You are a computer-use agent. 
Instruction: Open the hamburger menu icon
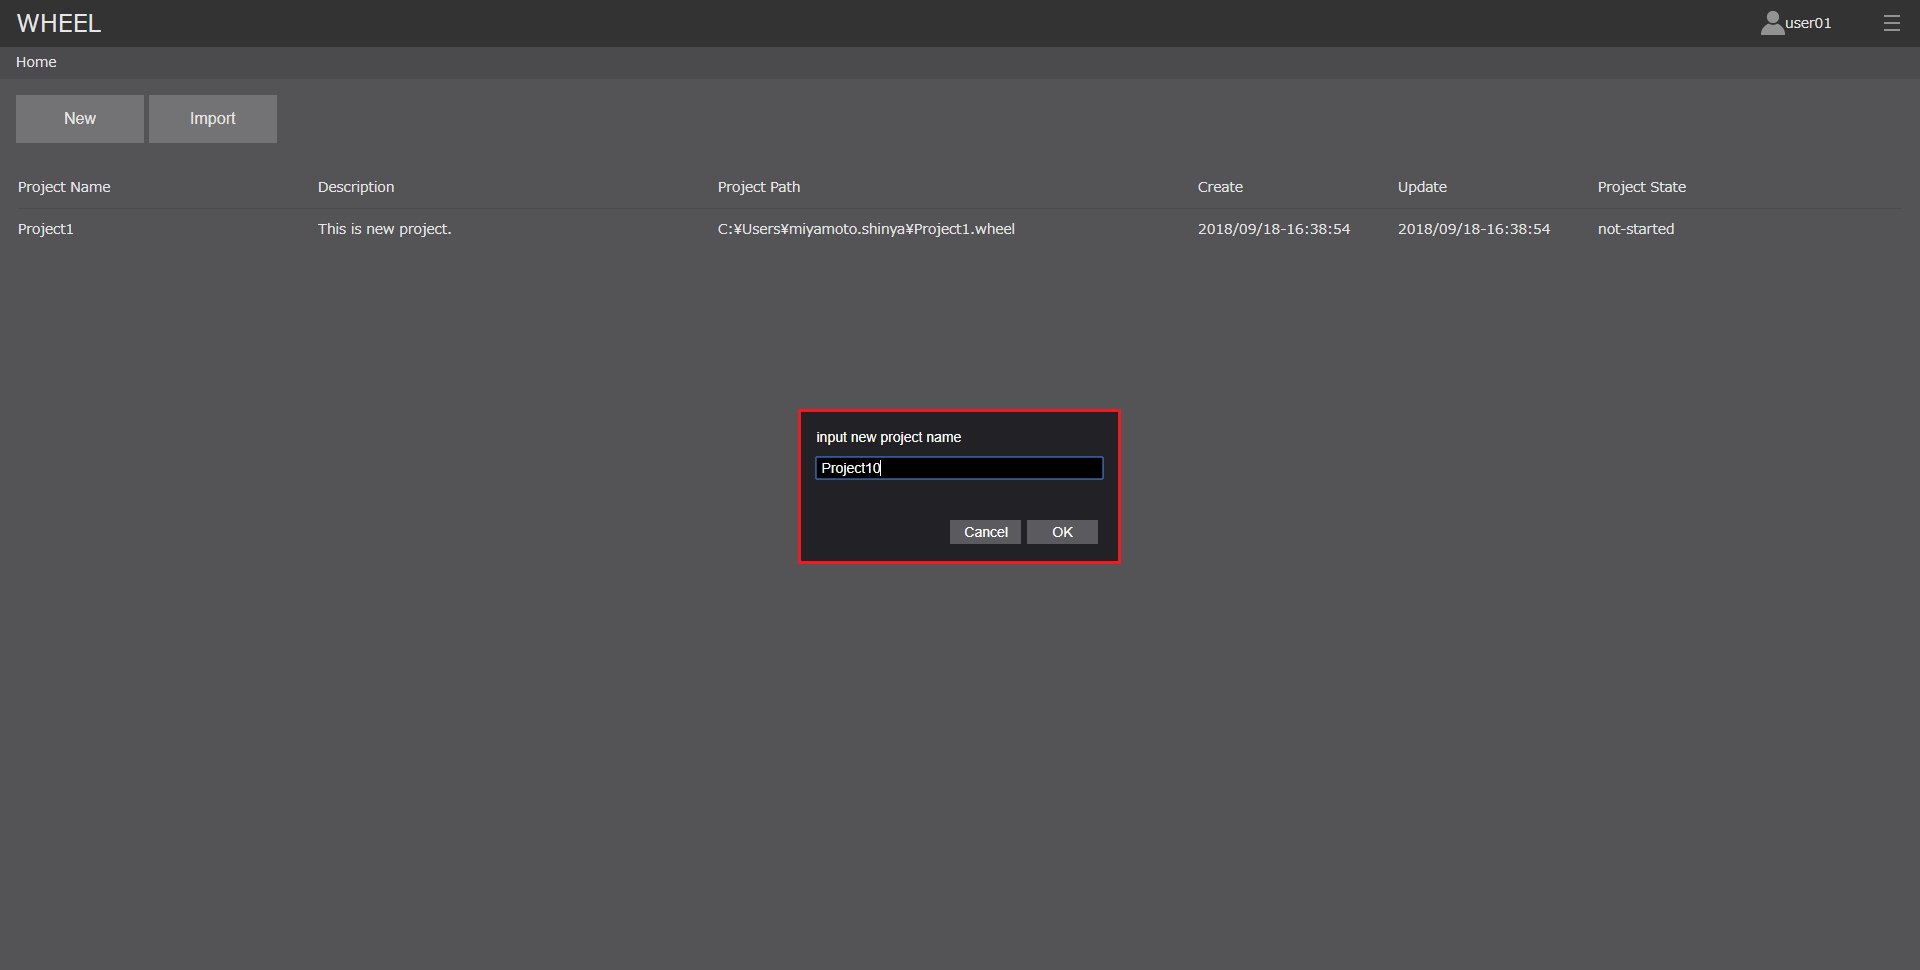tap(1891, 23)
